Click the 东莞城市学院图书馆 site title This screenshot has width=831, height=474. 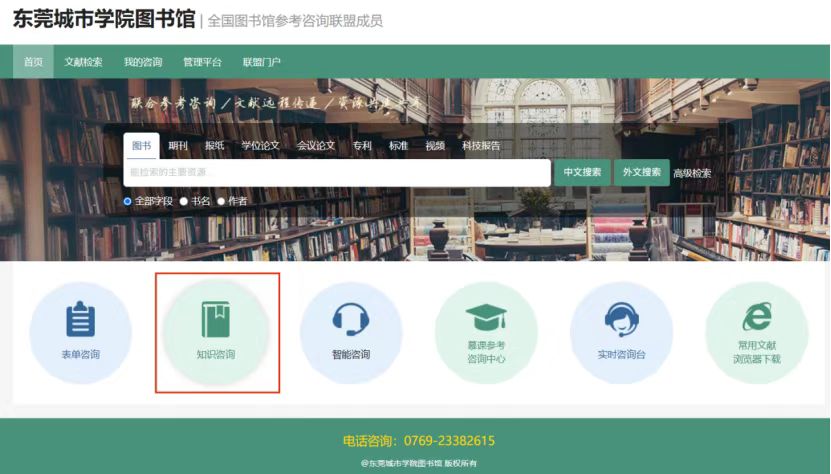pos(104,19)
